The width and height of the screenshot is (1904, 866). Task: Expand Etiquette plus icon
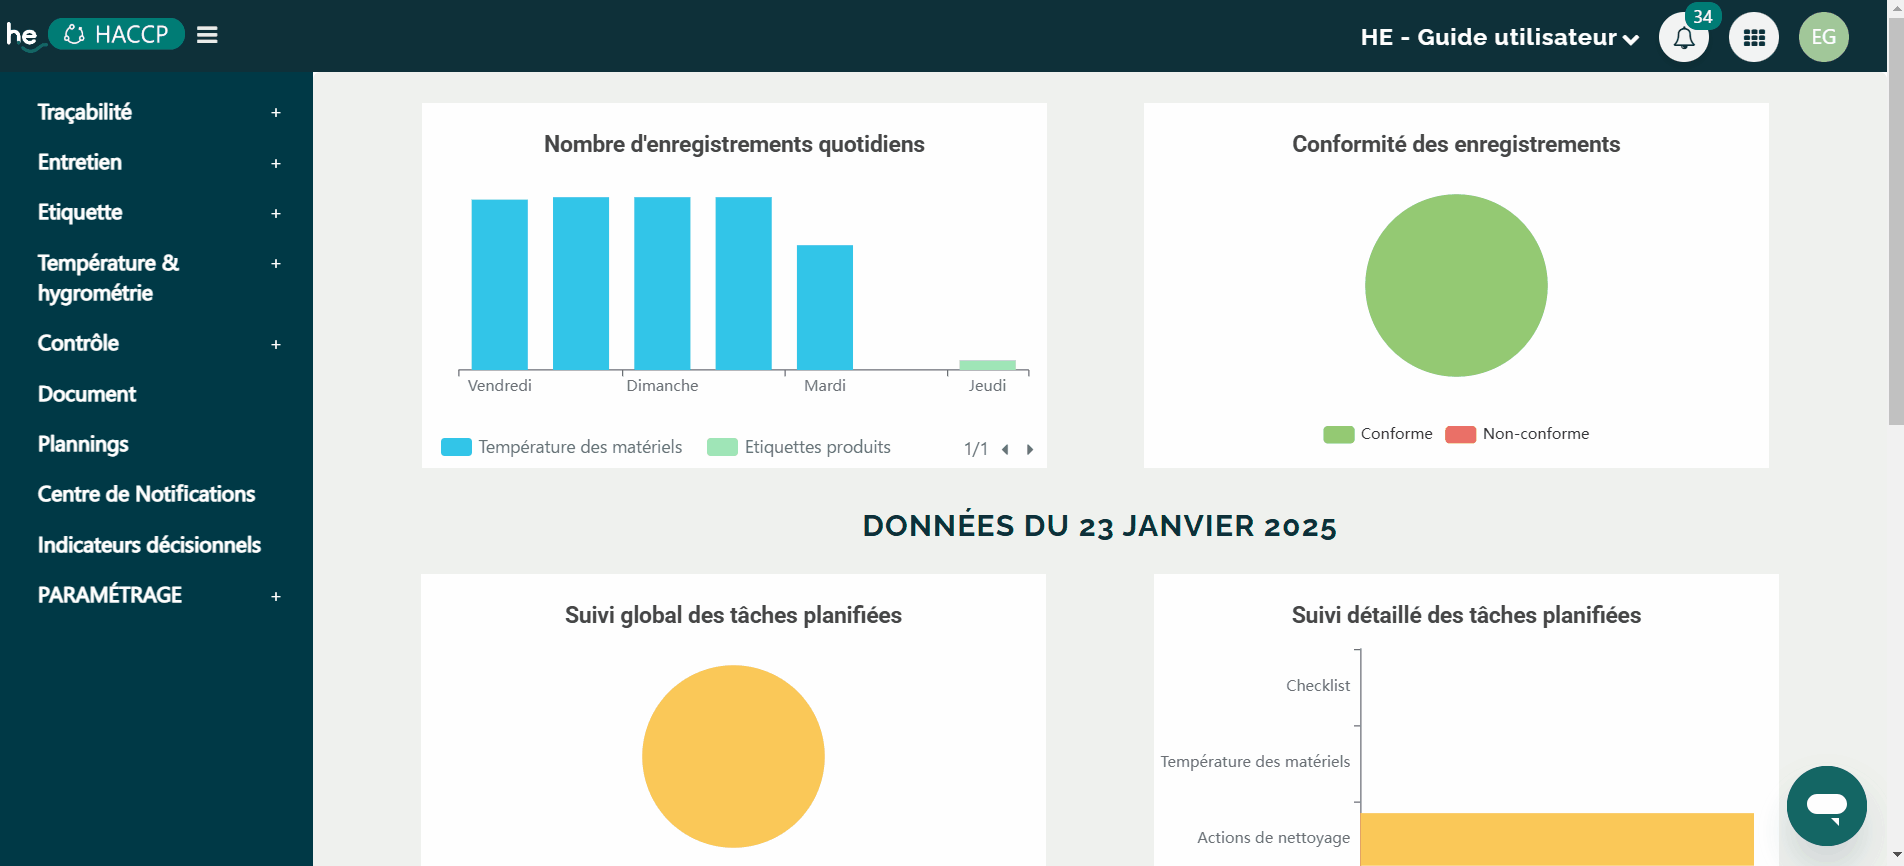276,213
